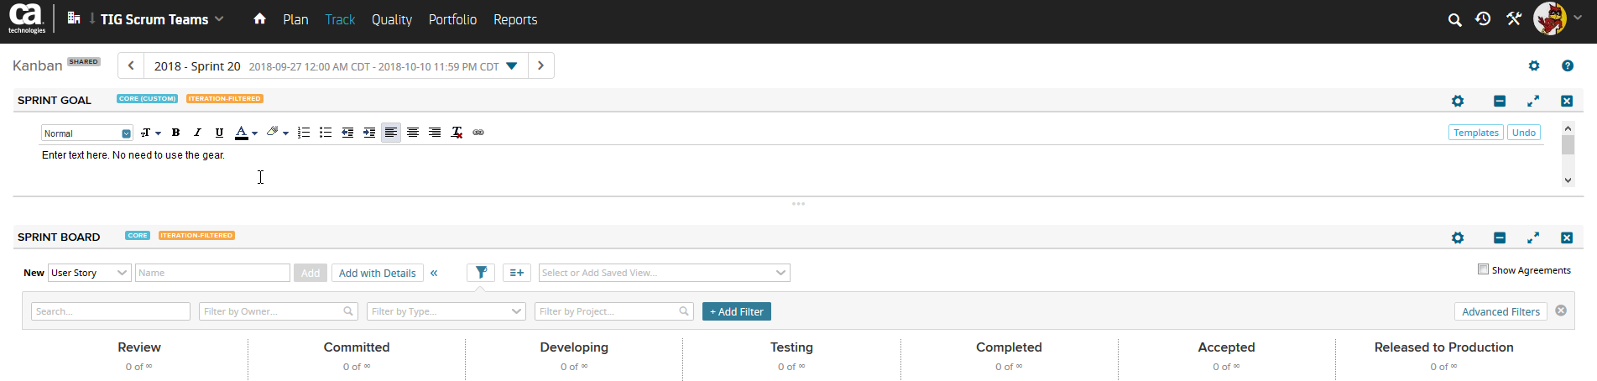Screen dimensions: 1597x381
Task: Apply bulleted list formatting
Action: click(x=325, y=133)
